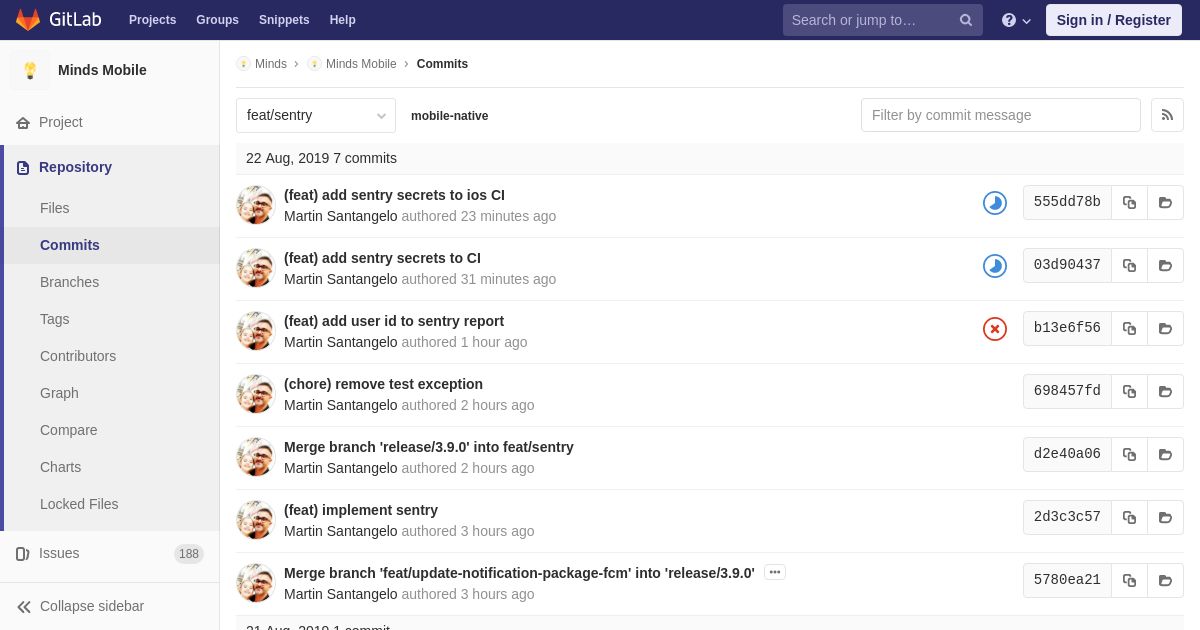Open commit '(chore) remove test exception'

point(383,384)
